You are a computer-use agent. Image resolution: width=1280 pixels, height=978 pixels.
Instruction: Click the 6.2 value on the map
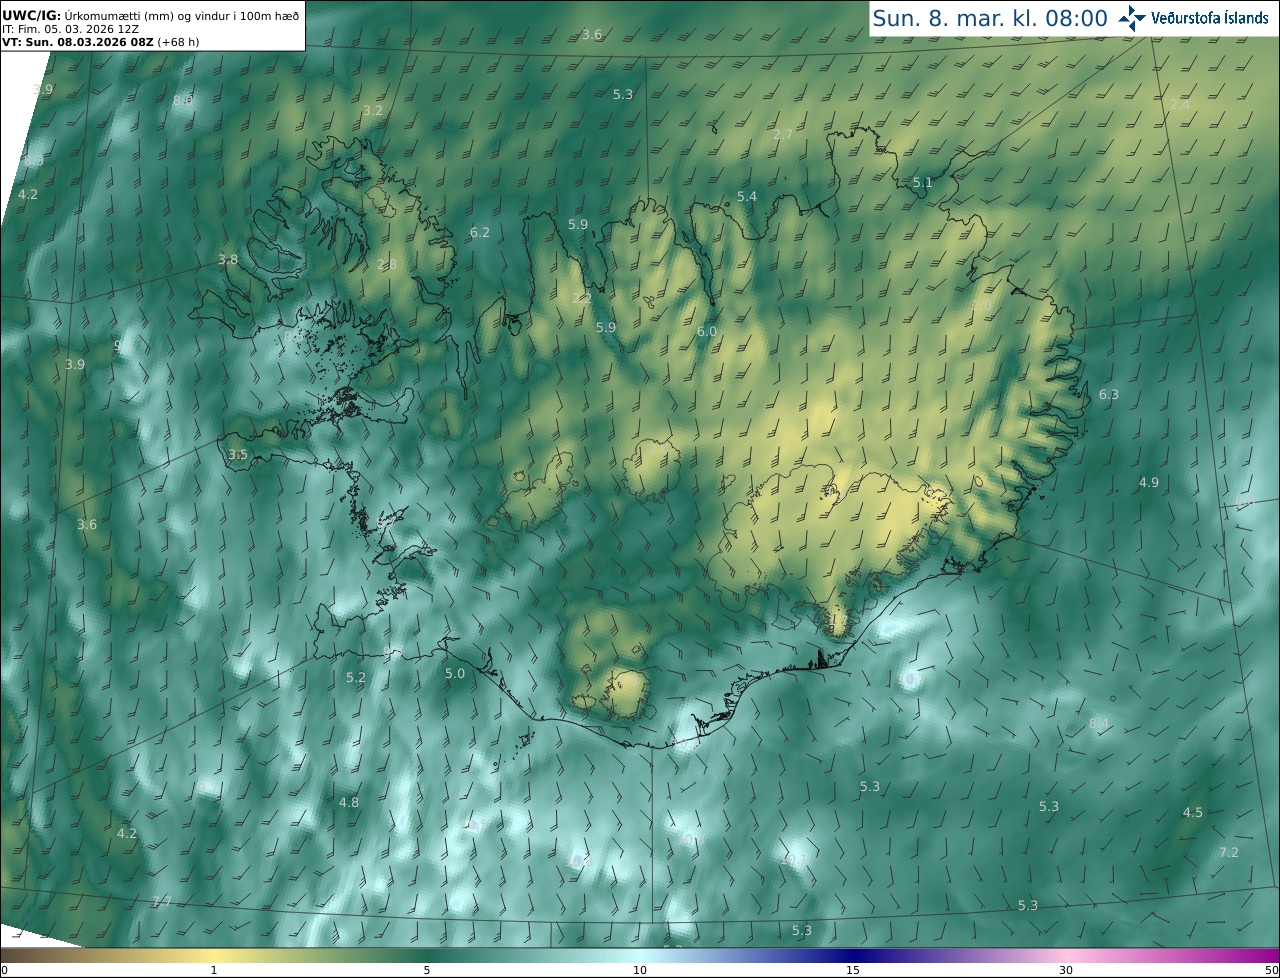(x=480, y=233)
